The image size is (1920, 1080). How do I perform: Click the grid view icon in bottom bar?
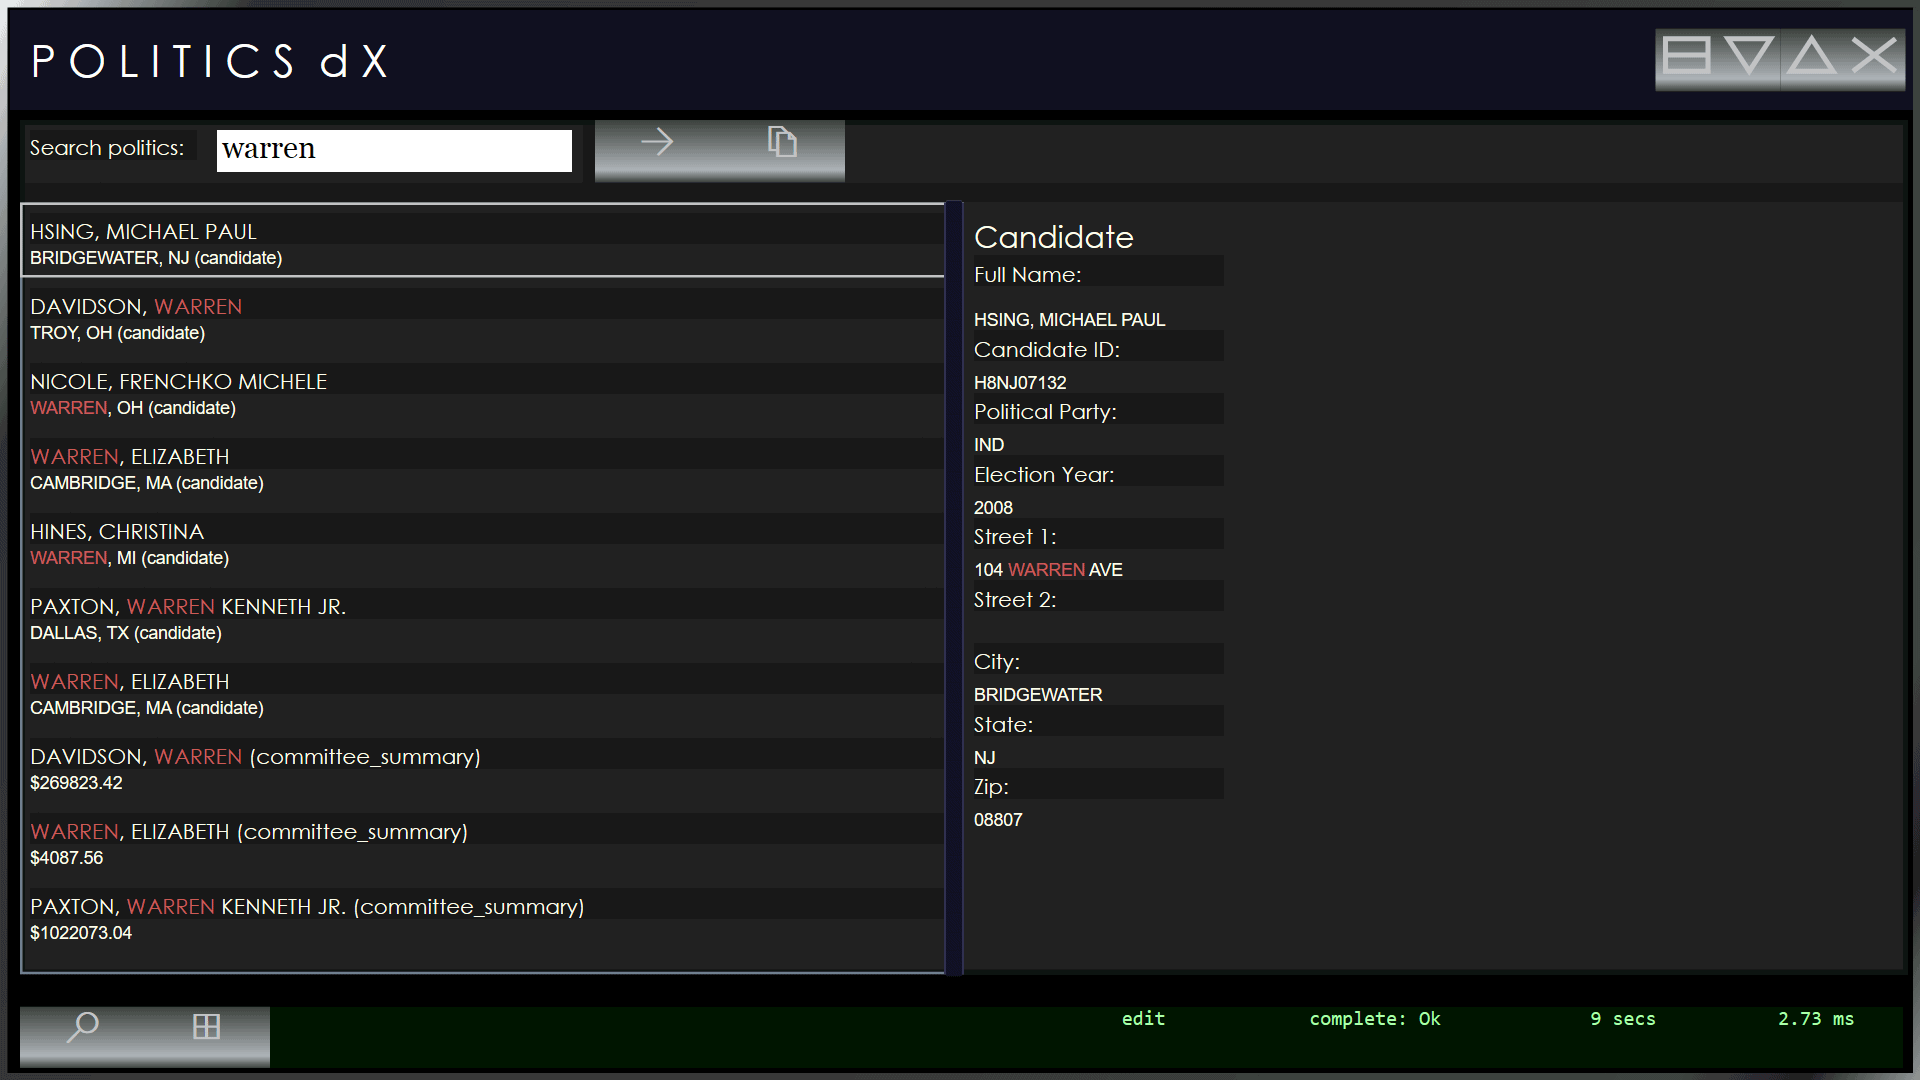pyautogui.click(x=206, y=1027)
